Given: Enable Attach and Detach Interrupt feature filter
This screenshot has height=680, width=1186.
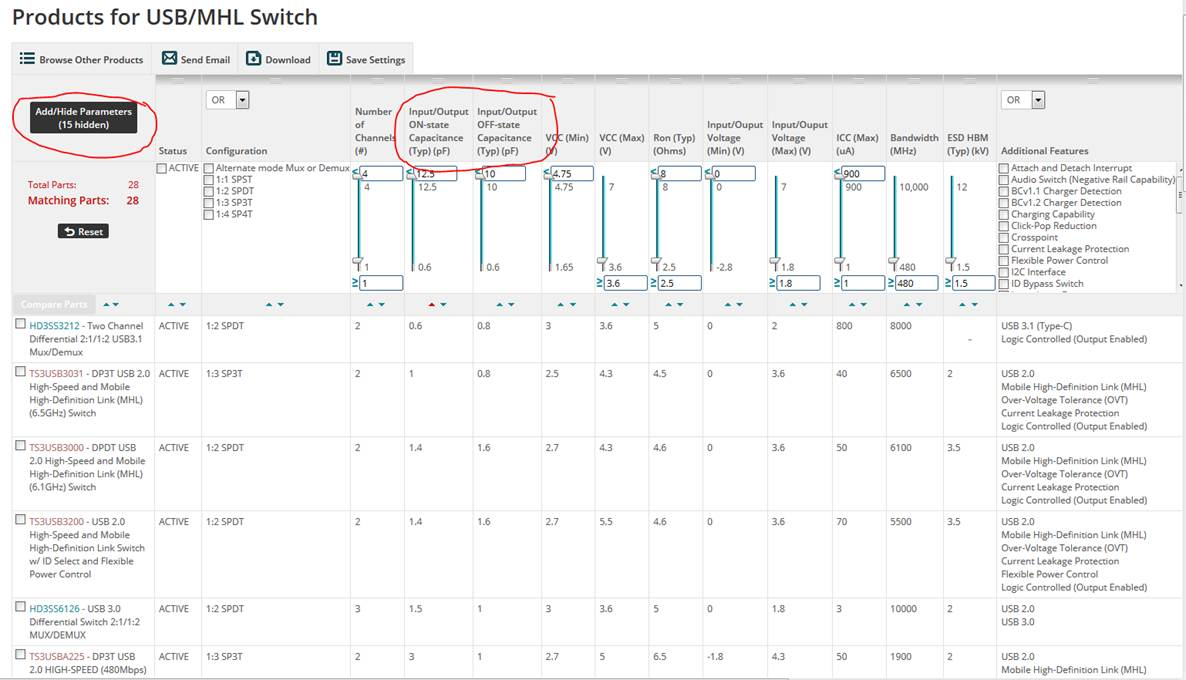Looking at the screenshot, I should (x=1004, y=169).
